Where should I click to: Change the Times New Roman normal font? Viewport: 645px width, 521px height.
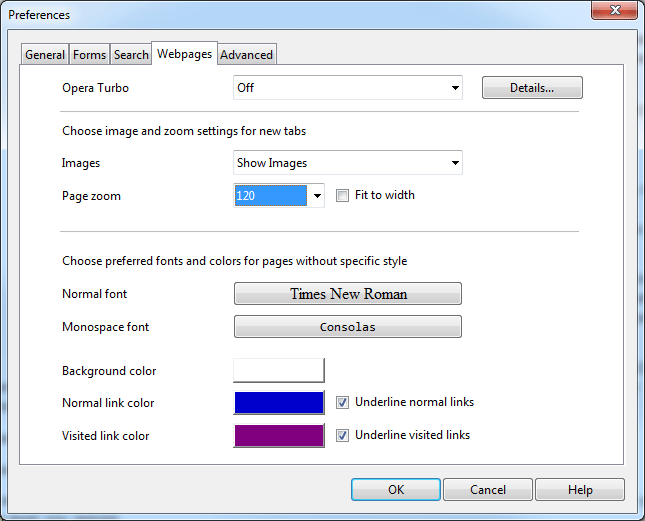point(348,294)
